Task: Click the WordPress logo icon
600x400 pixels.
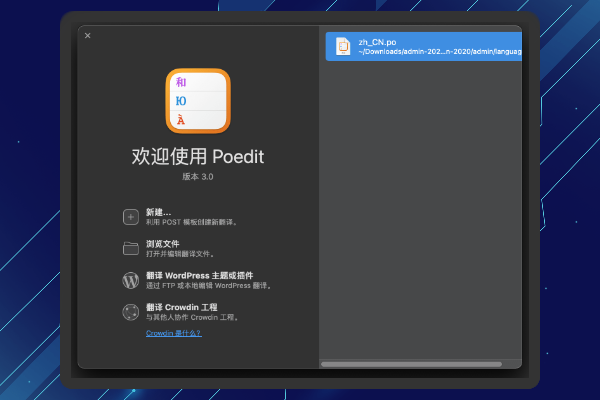Action: point(130,280)
